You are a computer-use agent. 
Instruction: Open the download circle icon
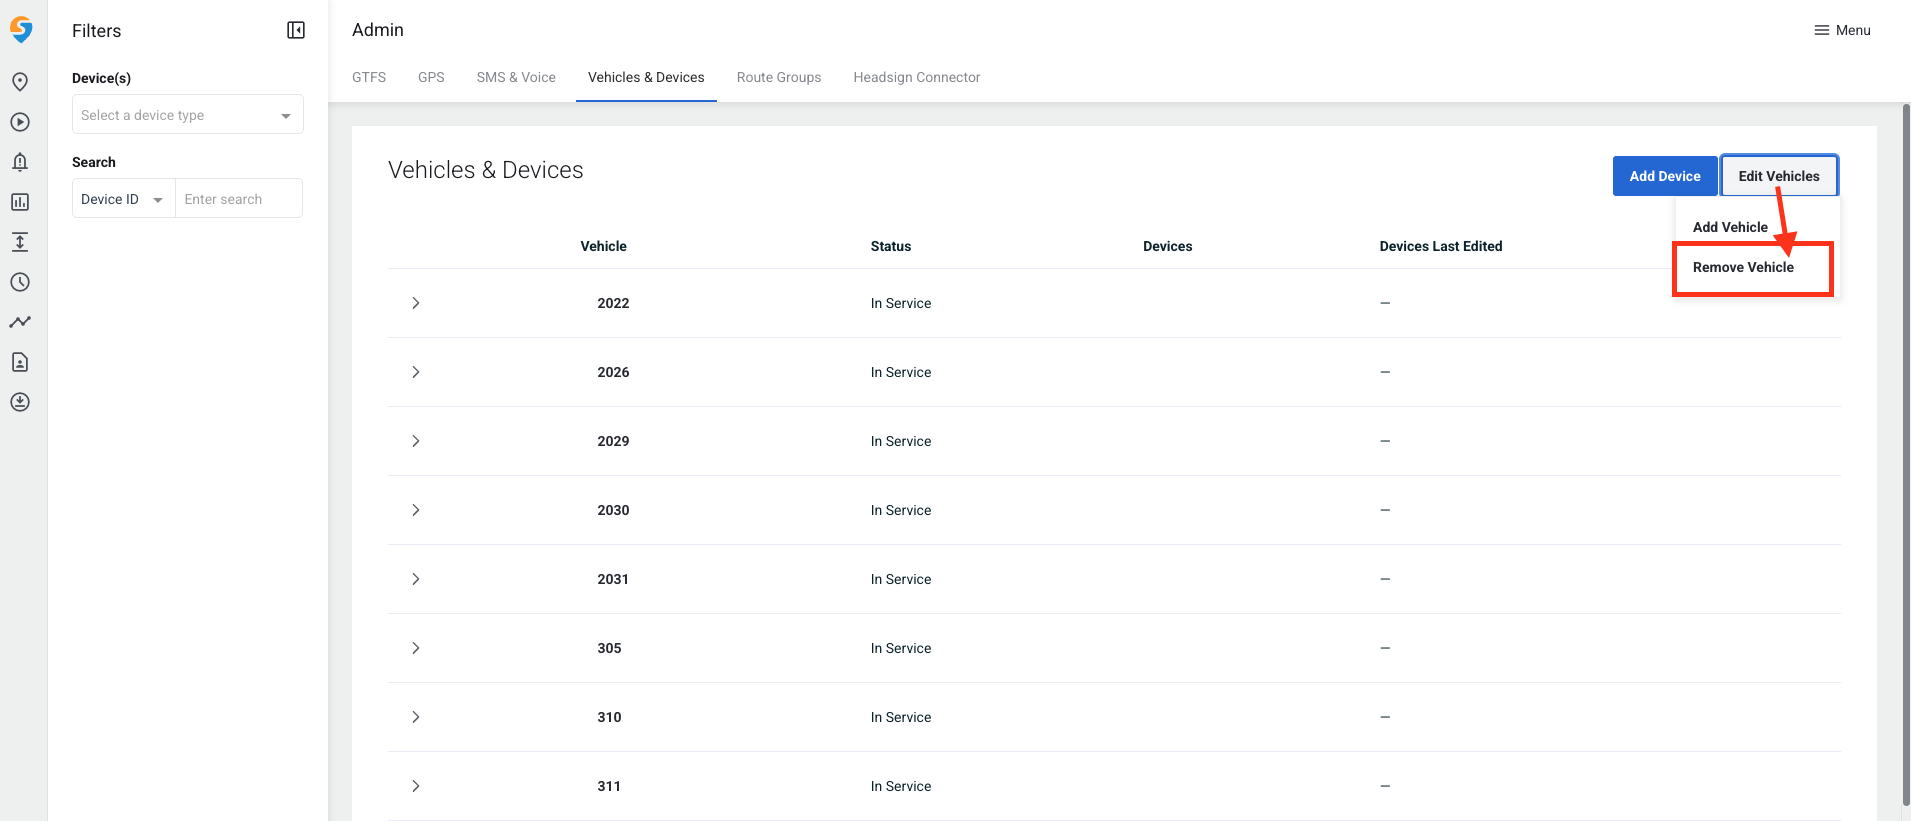(x=20, y=402)
